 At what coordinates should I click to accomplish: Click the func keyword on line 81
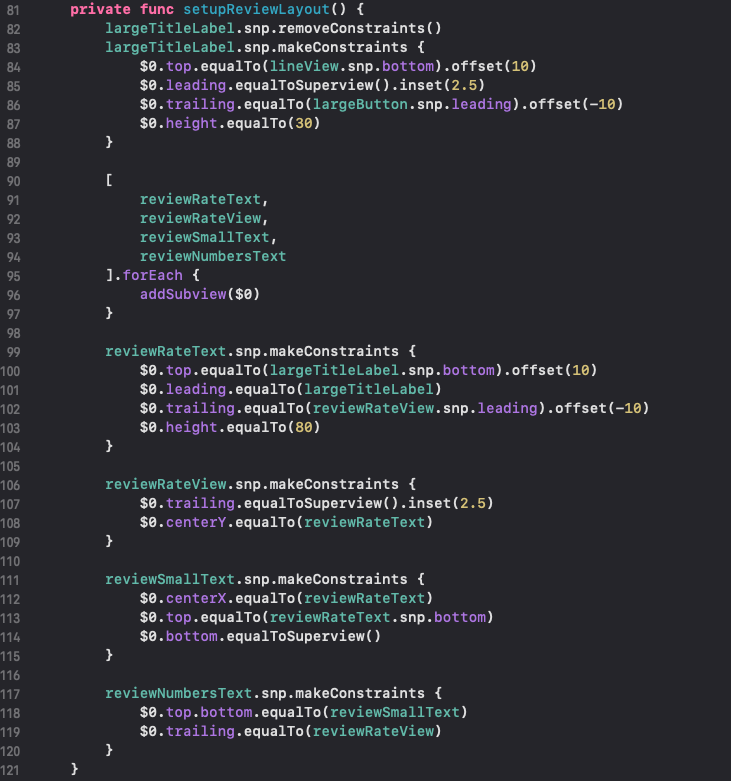point(156,9)
